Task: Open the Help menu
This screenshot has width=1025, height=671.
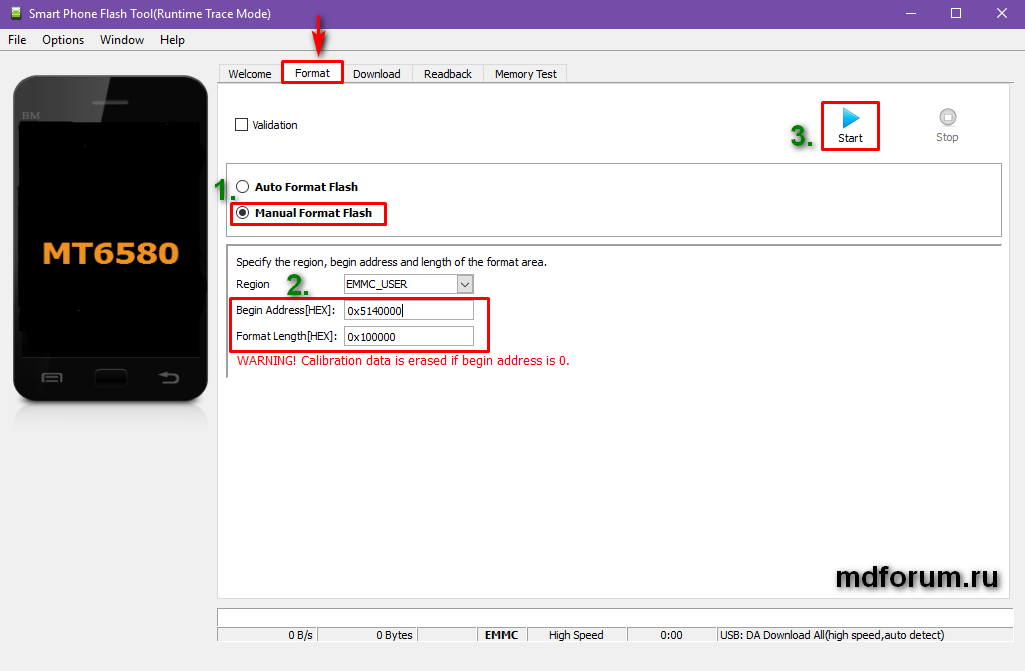Action: click(x=172, y=40)
